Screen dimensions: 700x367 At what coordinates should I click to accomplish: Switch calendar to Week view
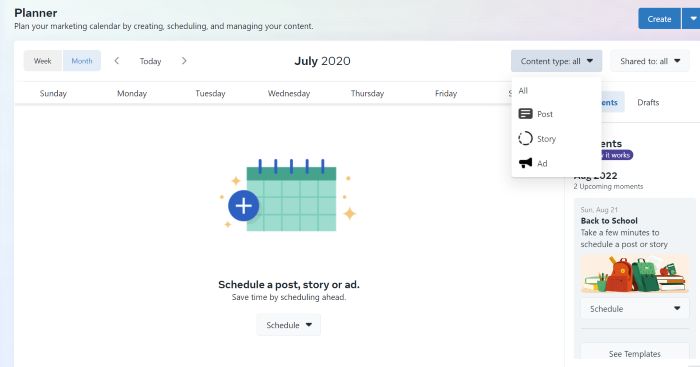click(x=43, y=61)
